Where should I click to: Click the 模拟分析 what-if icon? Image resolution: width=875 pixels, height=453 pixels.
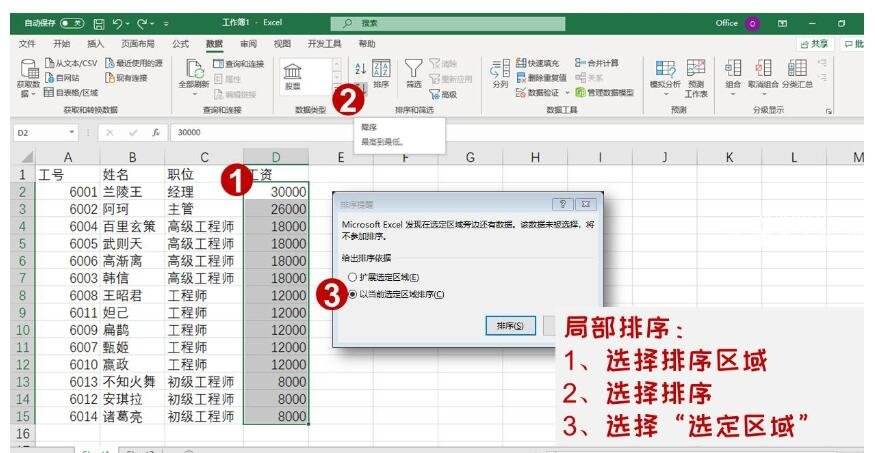(x=665, y=69)
